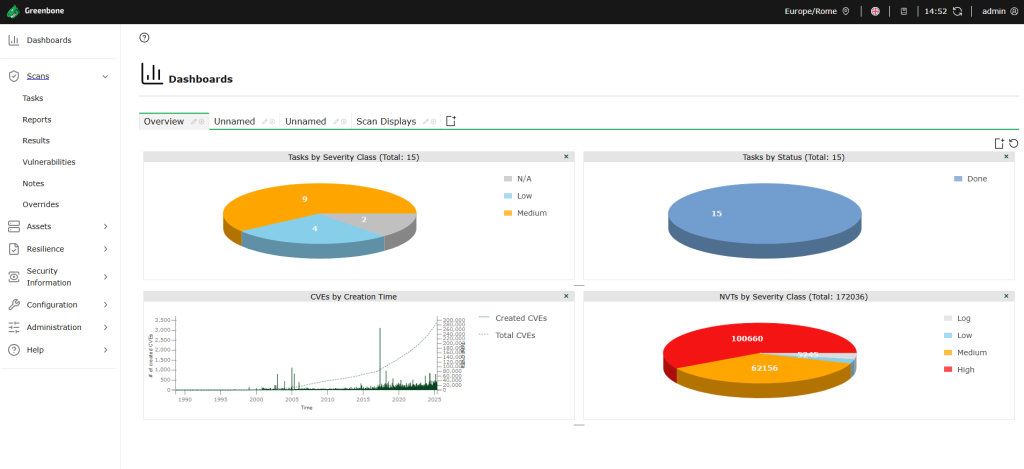The height and width of the screenshot is (469, 1024).
Task: Expand the Assets sidebar menu
Action: tap(105, 226)
